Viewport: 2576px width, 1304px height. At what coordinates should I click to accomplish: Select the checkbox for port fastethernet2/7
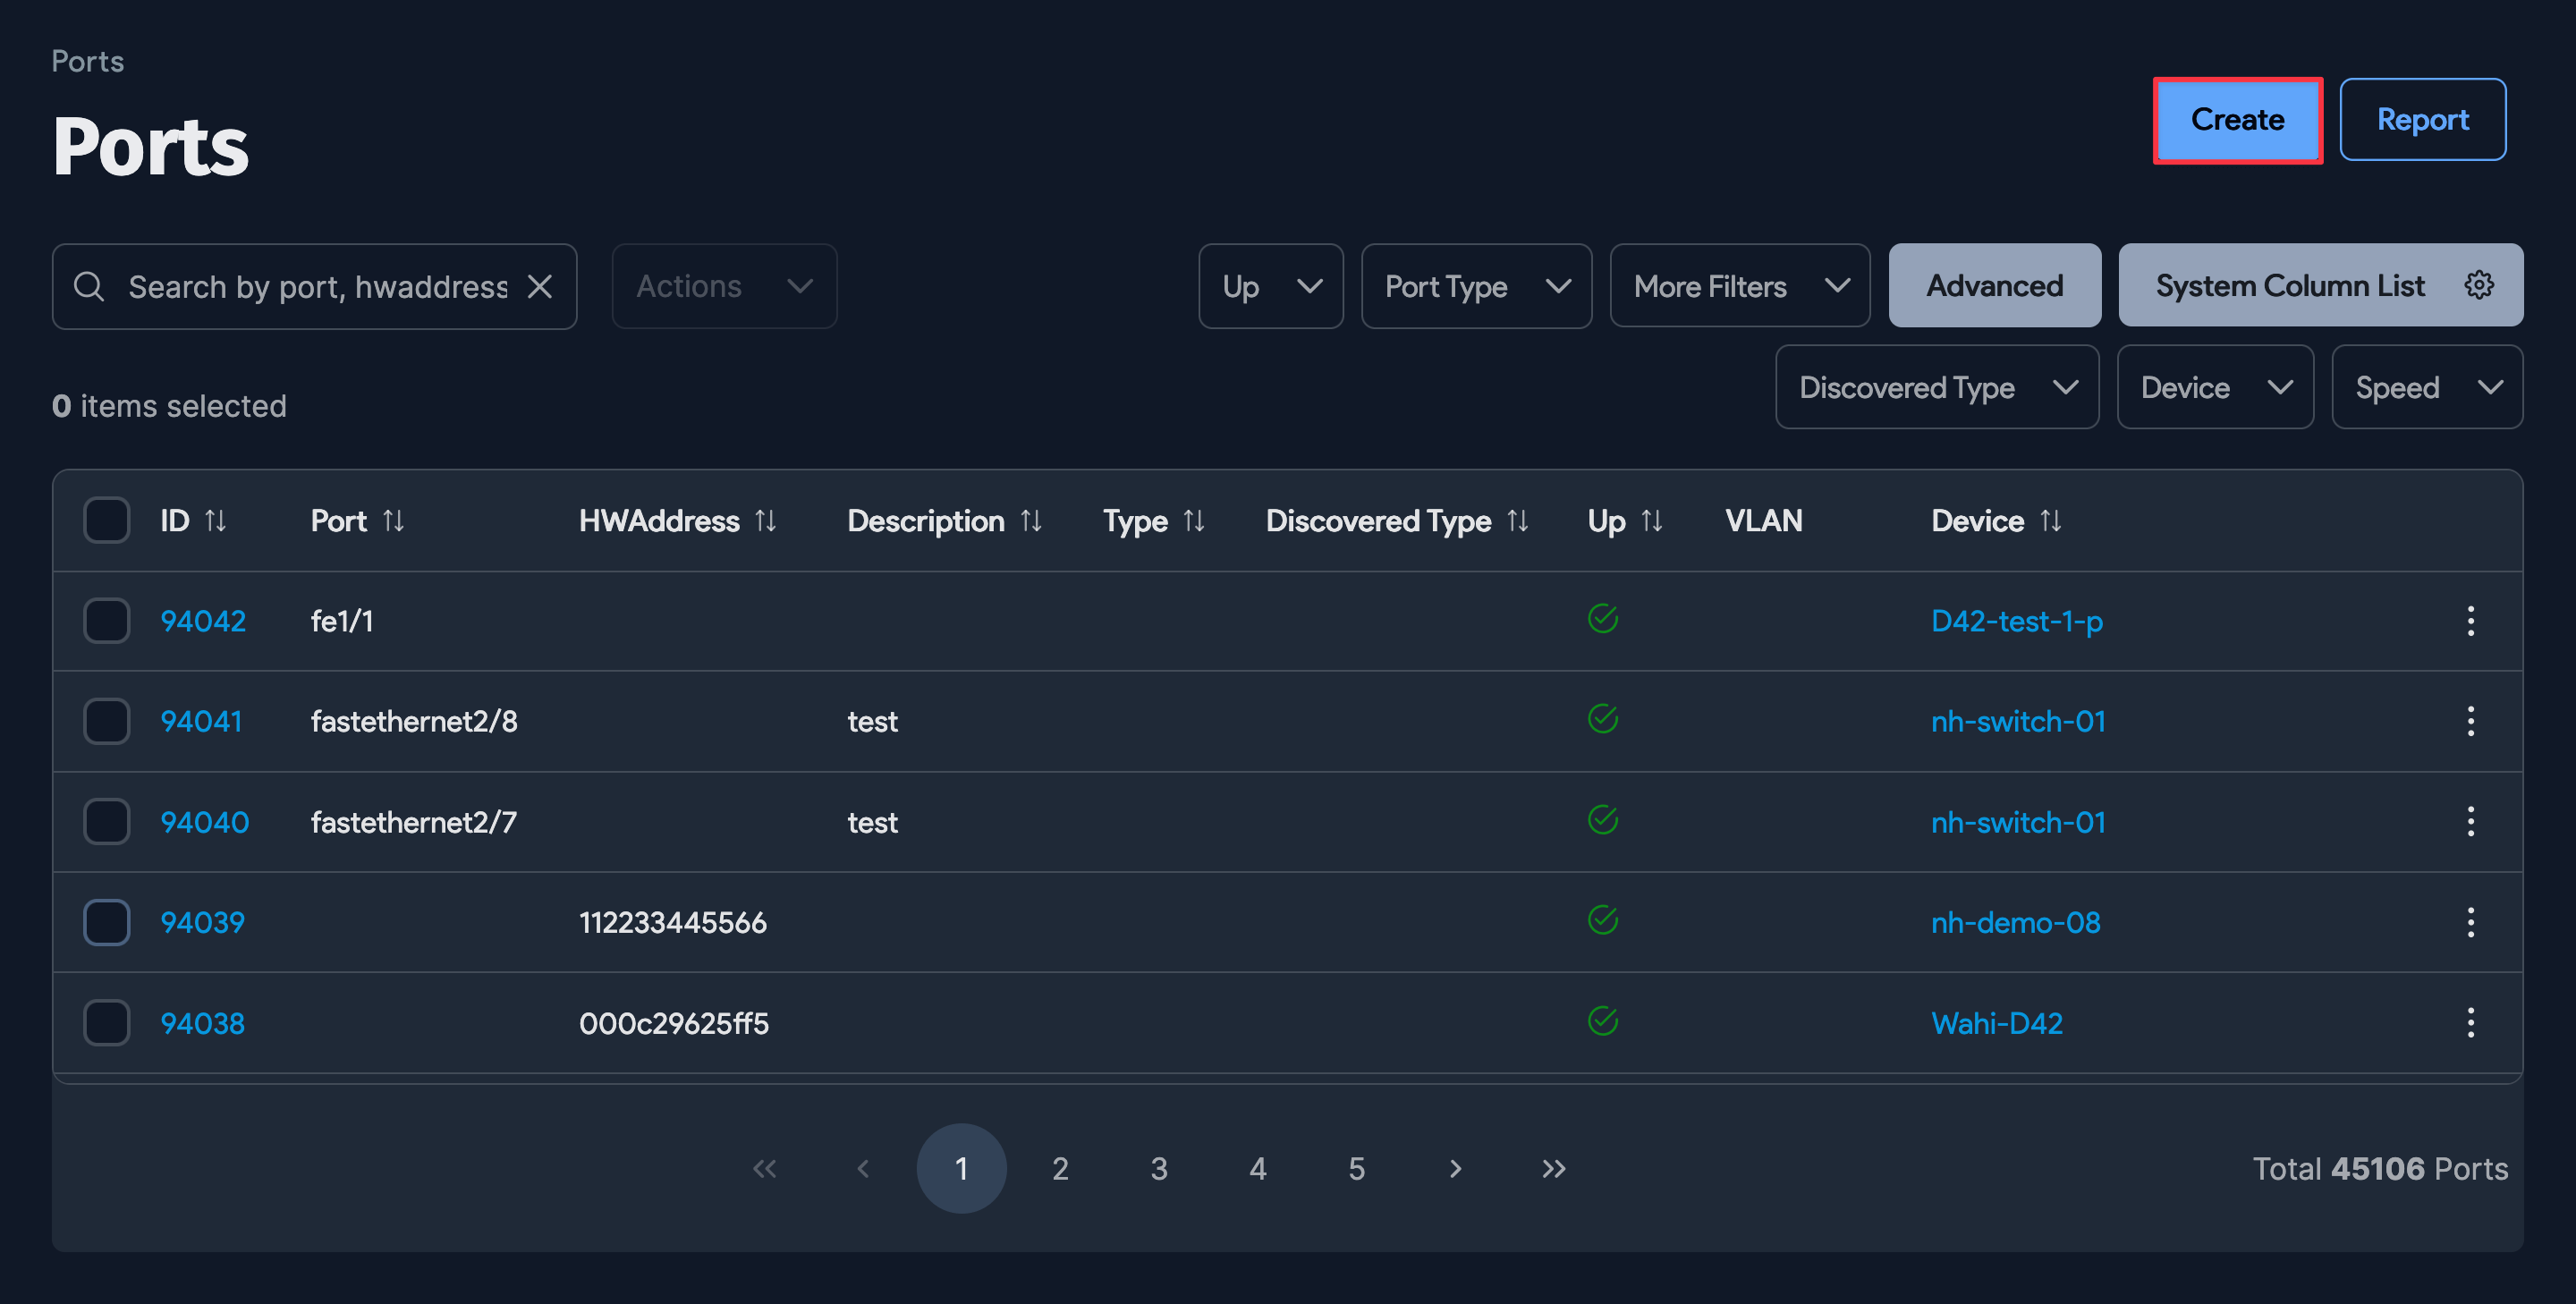click(106, 821)
